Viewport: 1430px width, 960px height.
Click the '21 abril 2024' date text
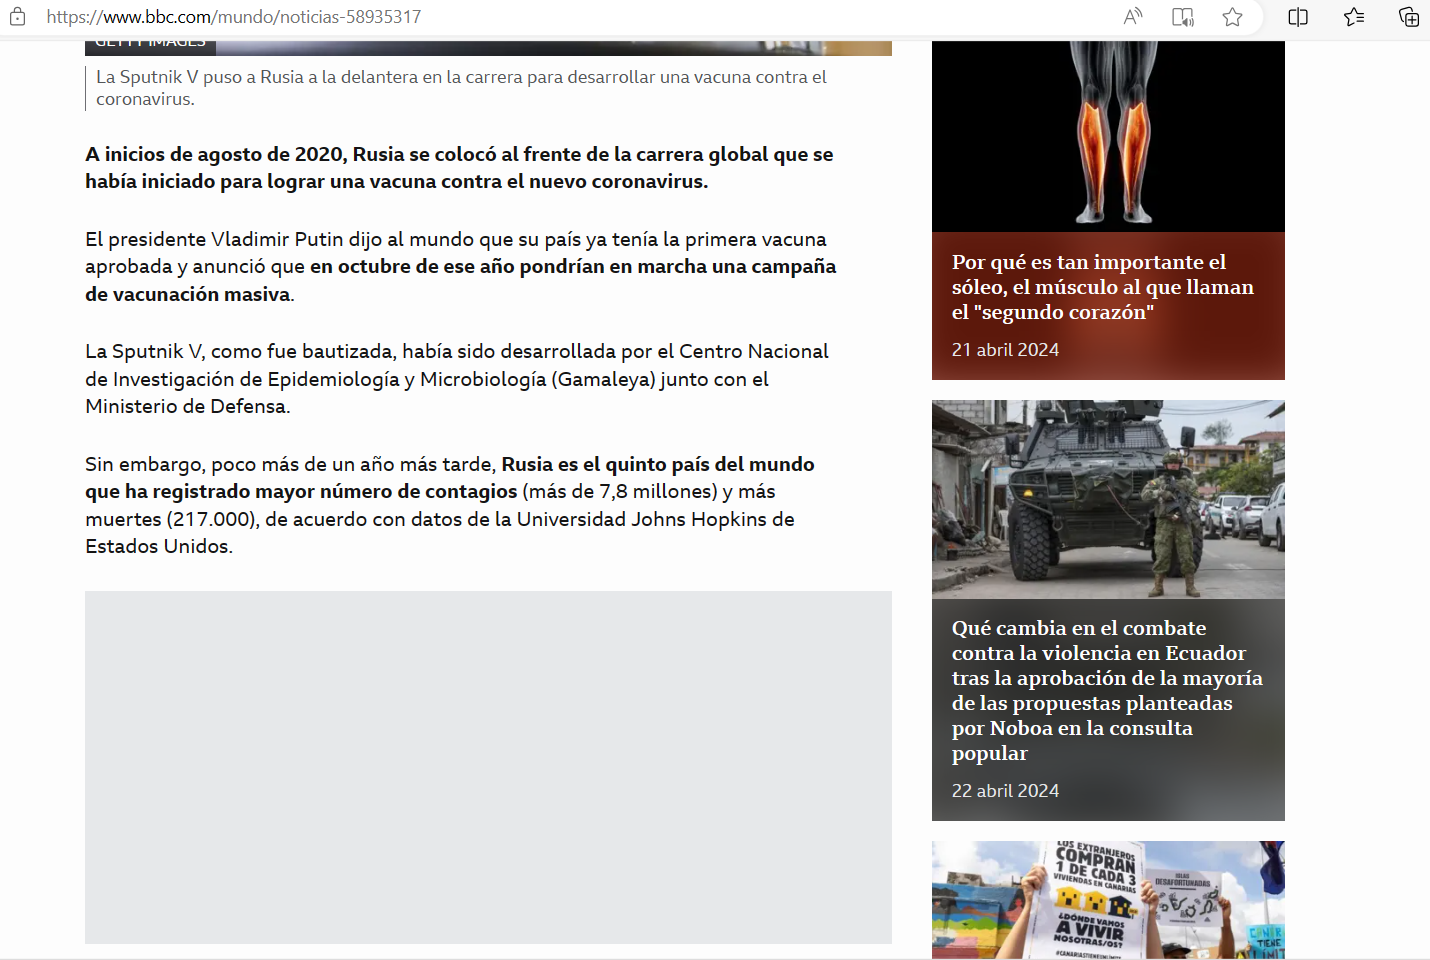point(1005,350)
